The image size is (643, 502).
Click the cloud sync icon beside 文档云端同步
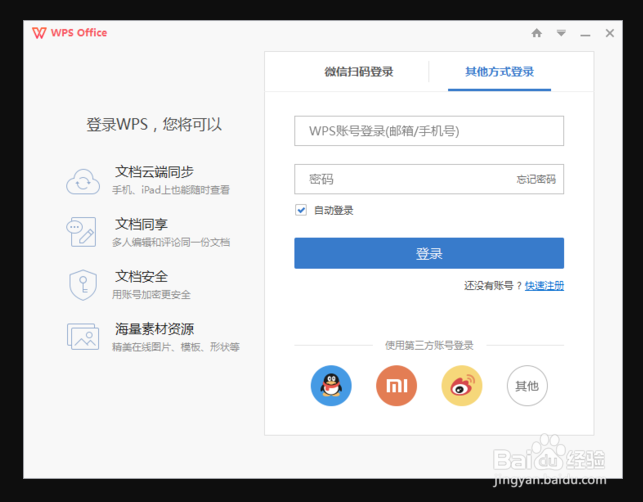(x=83, y=181)
